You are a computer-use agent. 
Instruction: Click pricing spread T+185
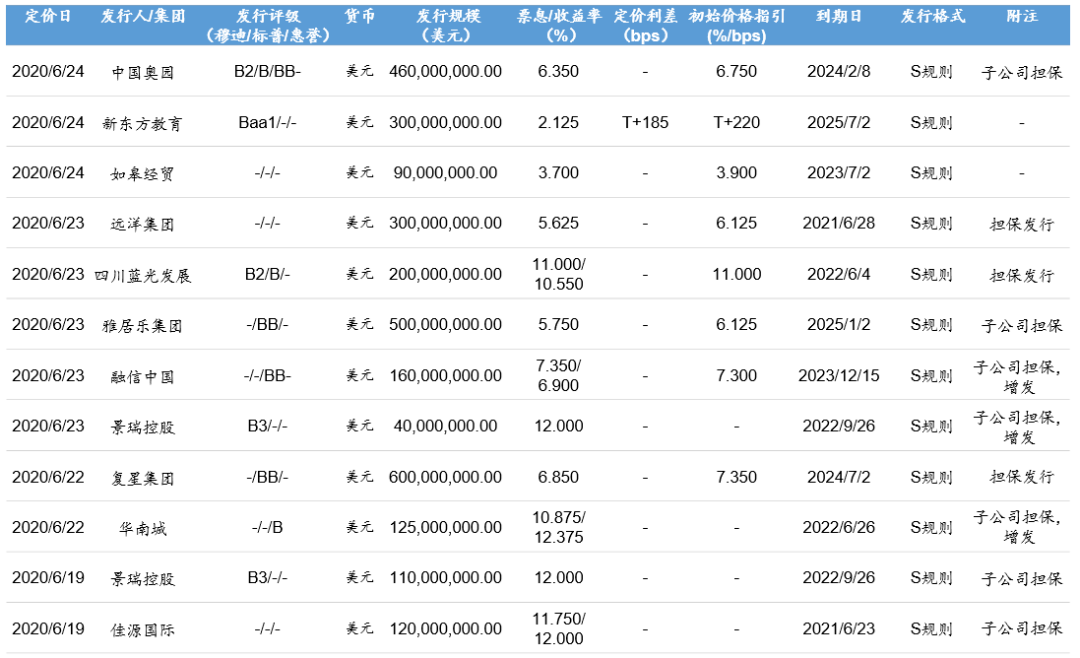pos(645,123)
